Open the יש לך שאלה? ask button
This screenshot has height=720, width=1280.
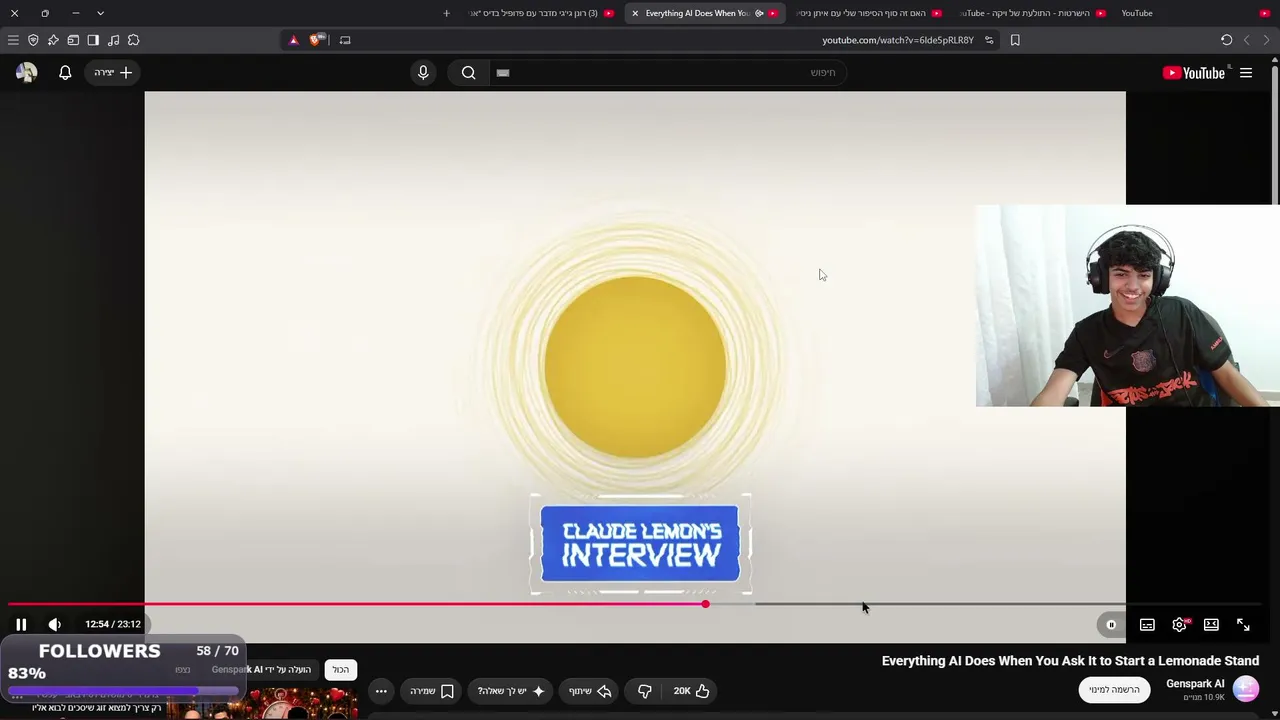pos(511,691)
